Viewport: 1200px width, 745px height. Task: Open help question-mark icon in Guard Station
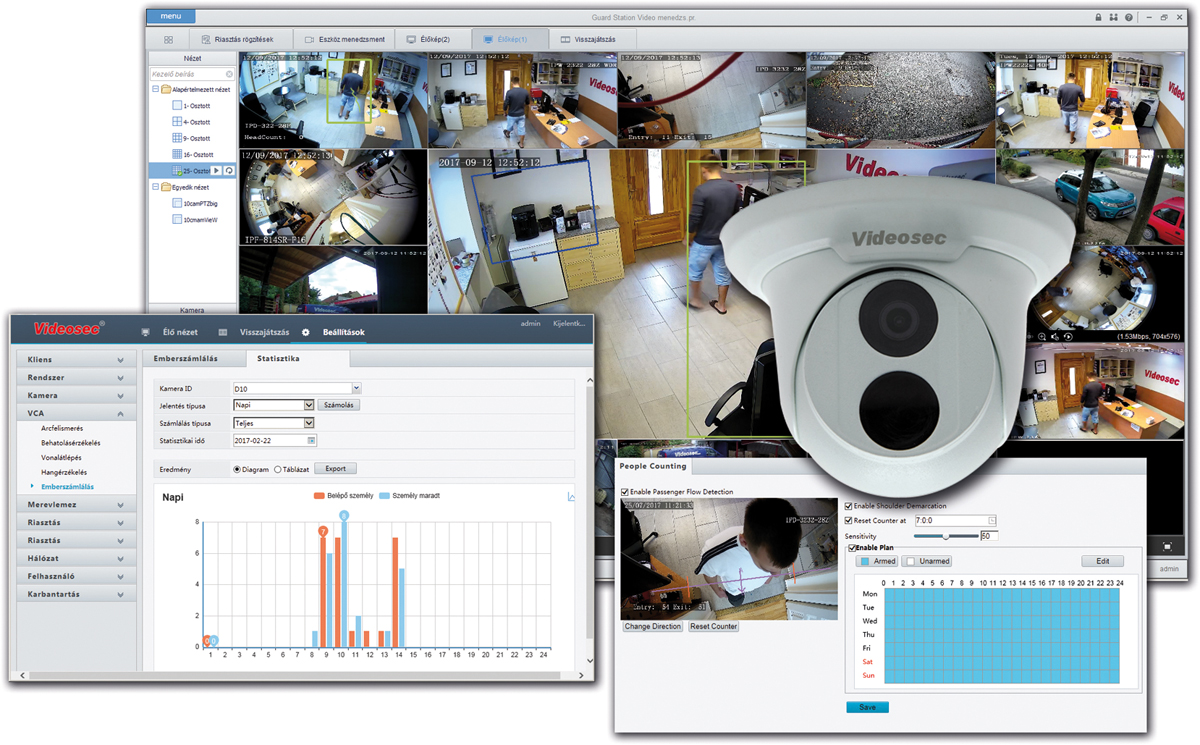tap(1129, 17)
